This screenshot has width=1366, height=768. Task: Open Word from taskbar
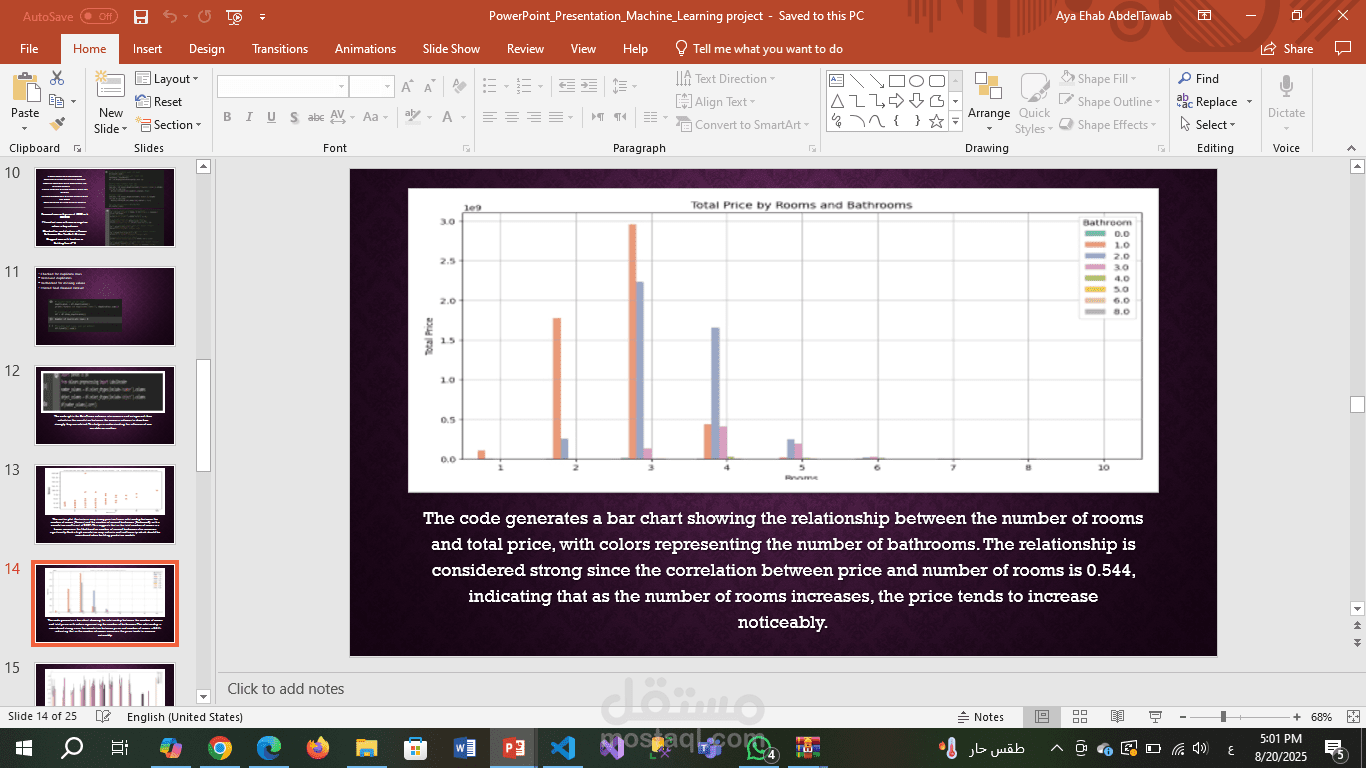(x=465, y=747)
